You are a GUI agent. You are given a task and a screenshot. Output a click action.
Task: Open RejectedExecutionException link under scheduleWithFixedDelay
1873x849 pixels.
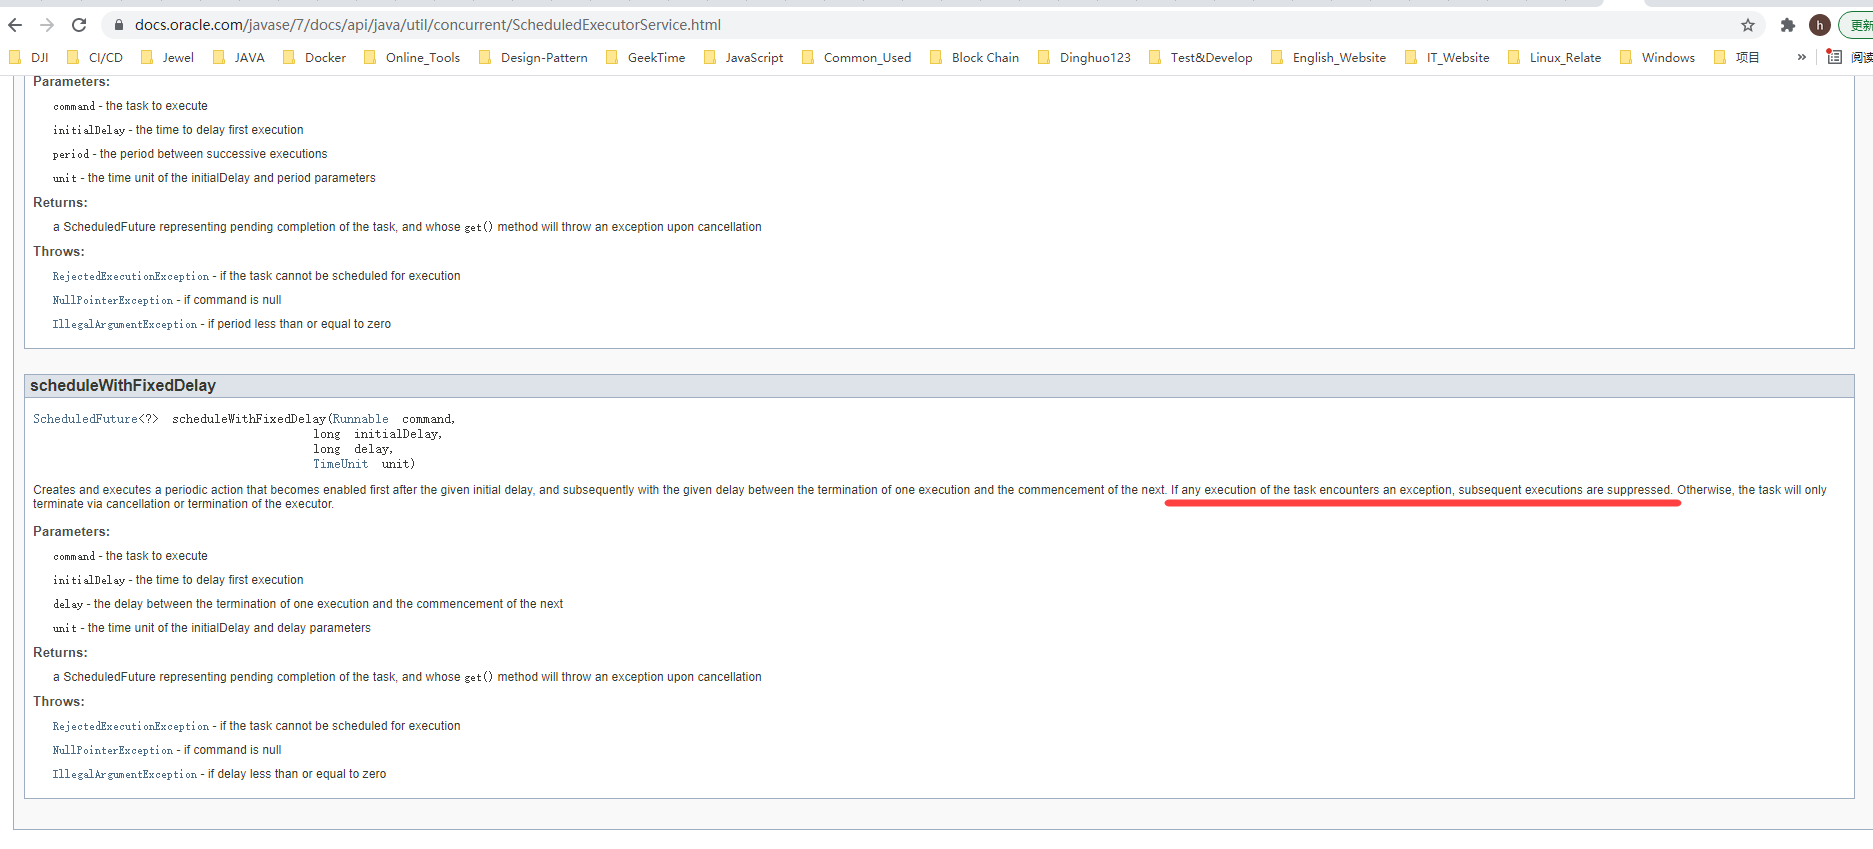click(x=131, y=726)
